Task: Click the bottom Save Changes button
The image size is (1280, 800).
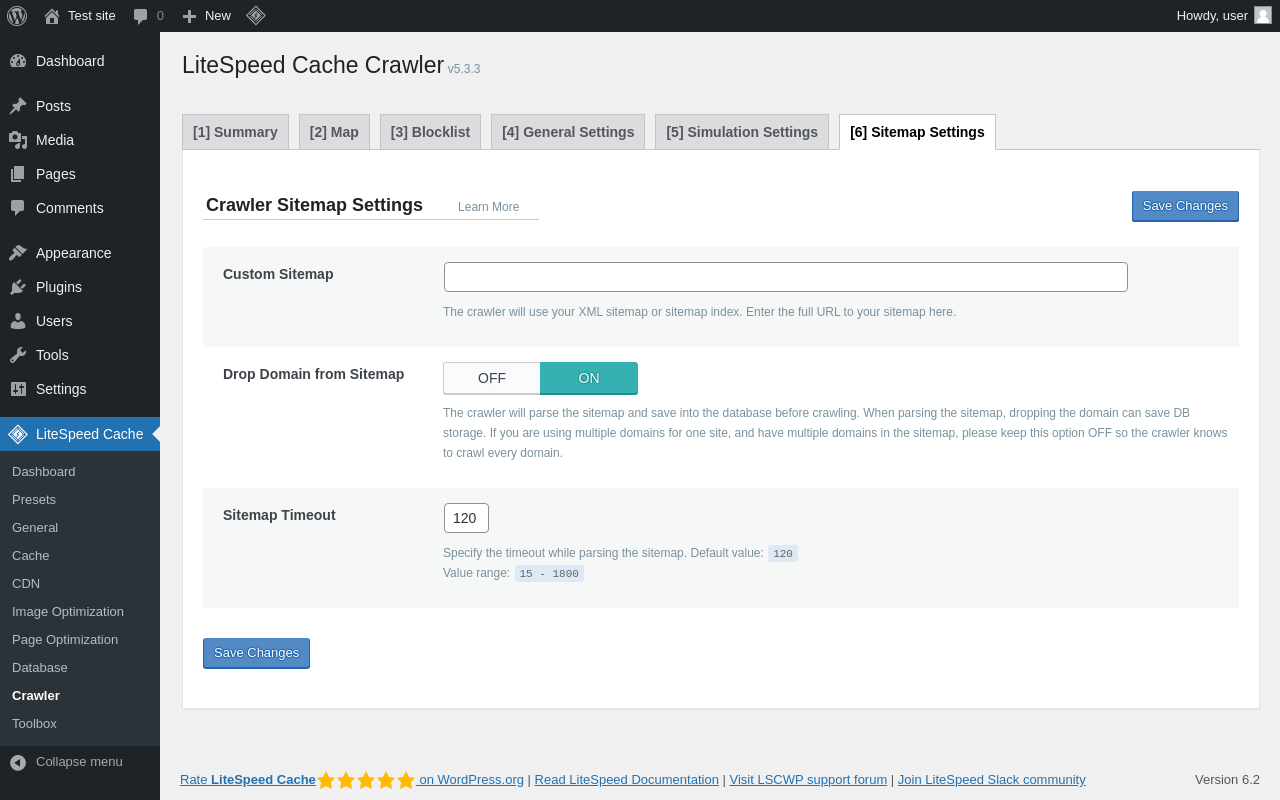Action: pos(256,653)
